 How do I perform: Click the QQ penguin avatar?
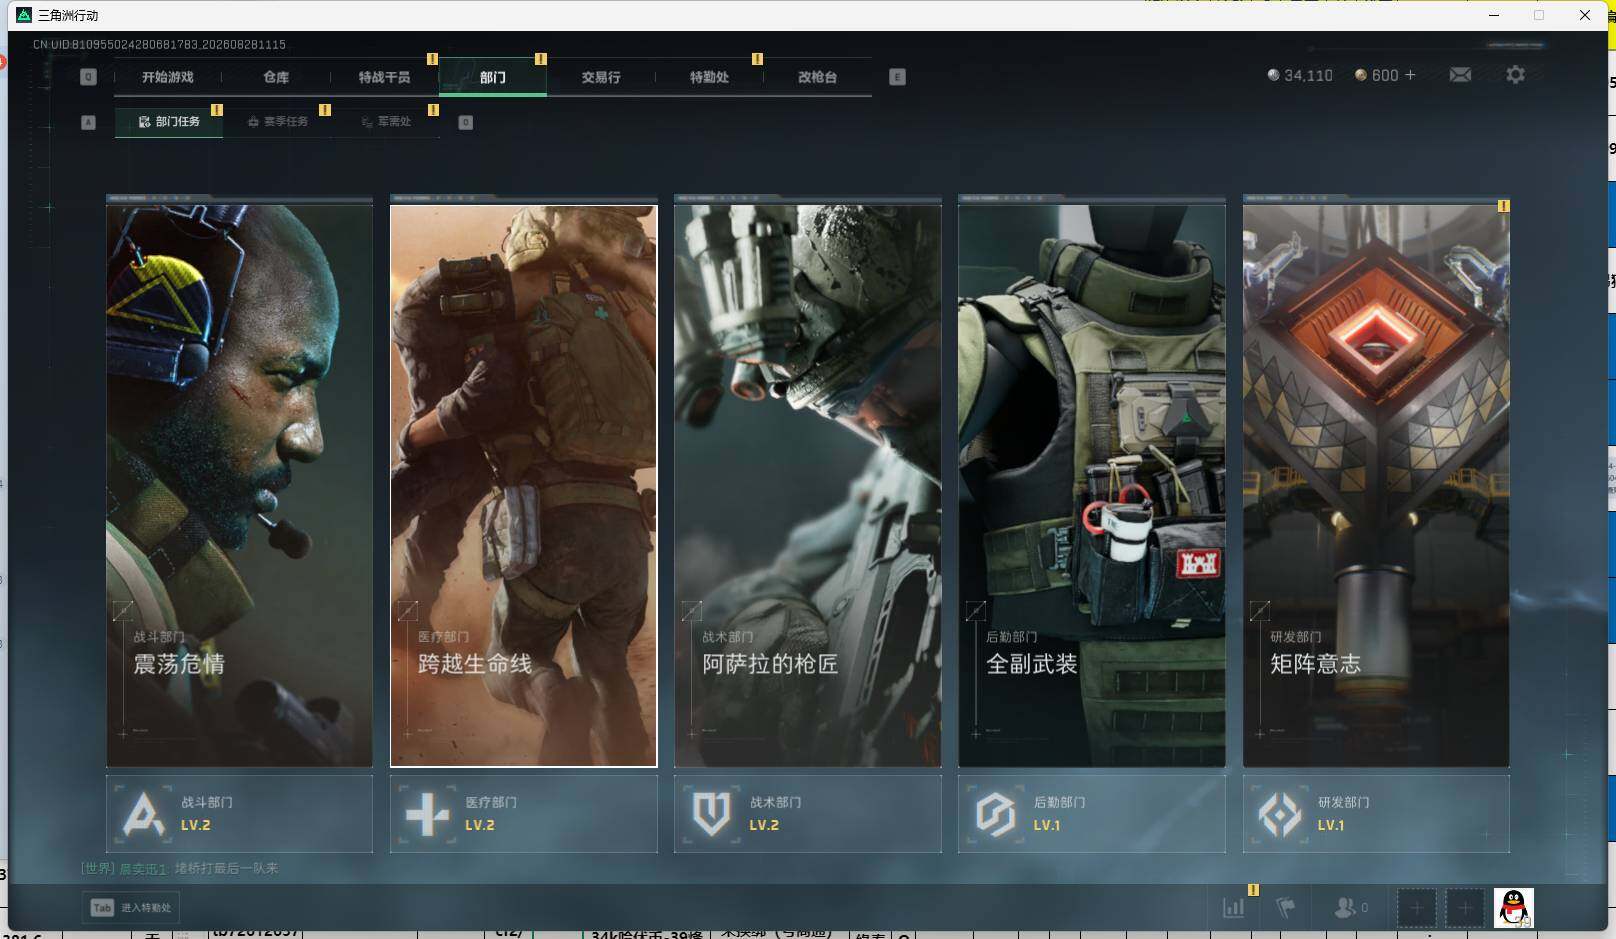click(x=1514, y=908)
